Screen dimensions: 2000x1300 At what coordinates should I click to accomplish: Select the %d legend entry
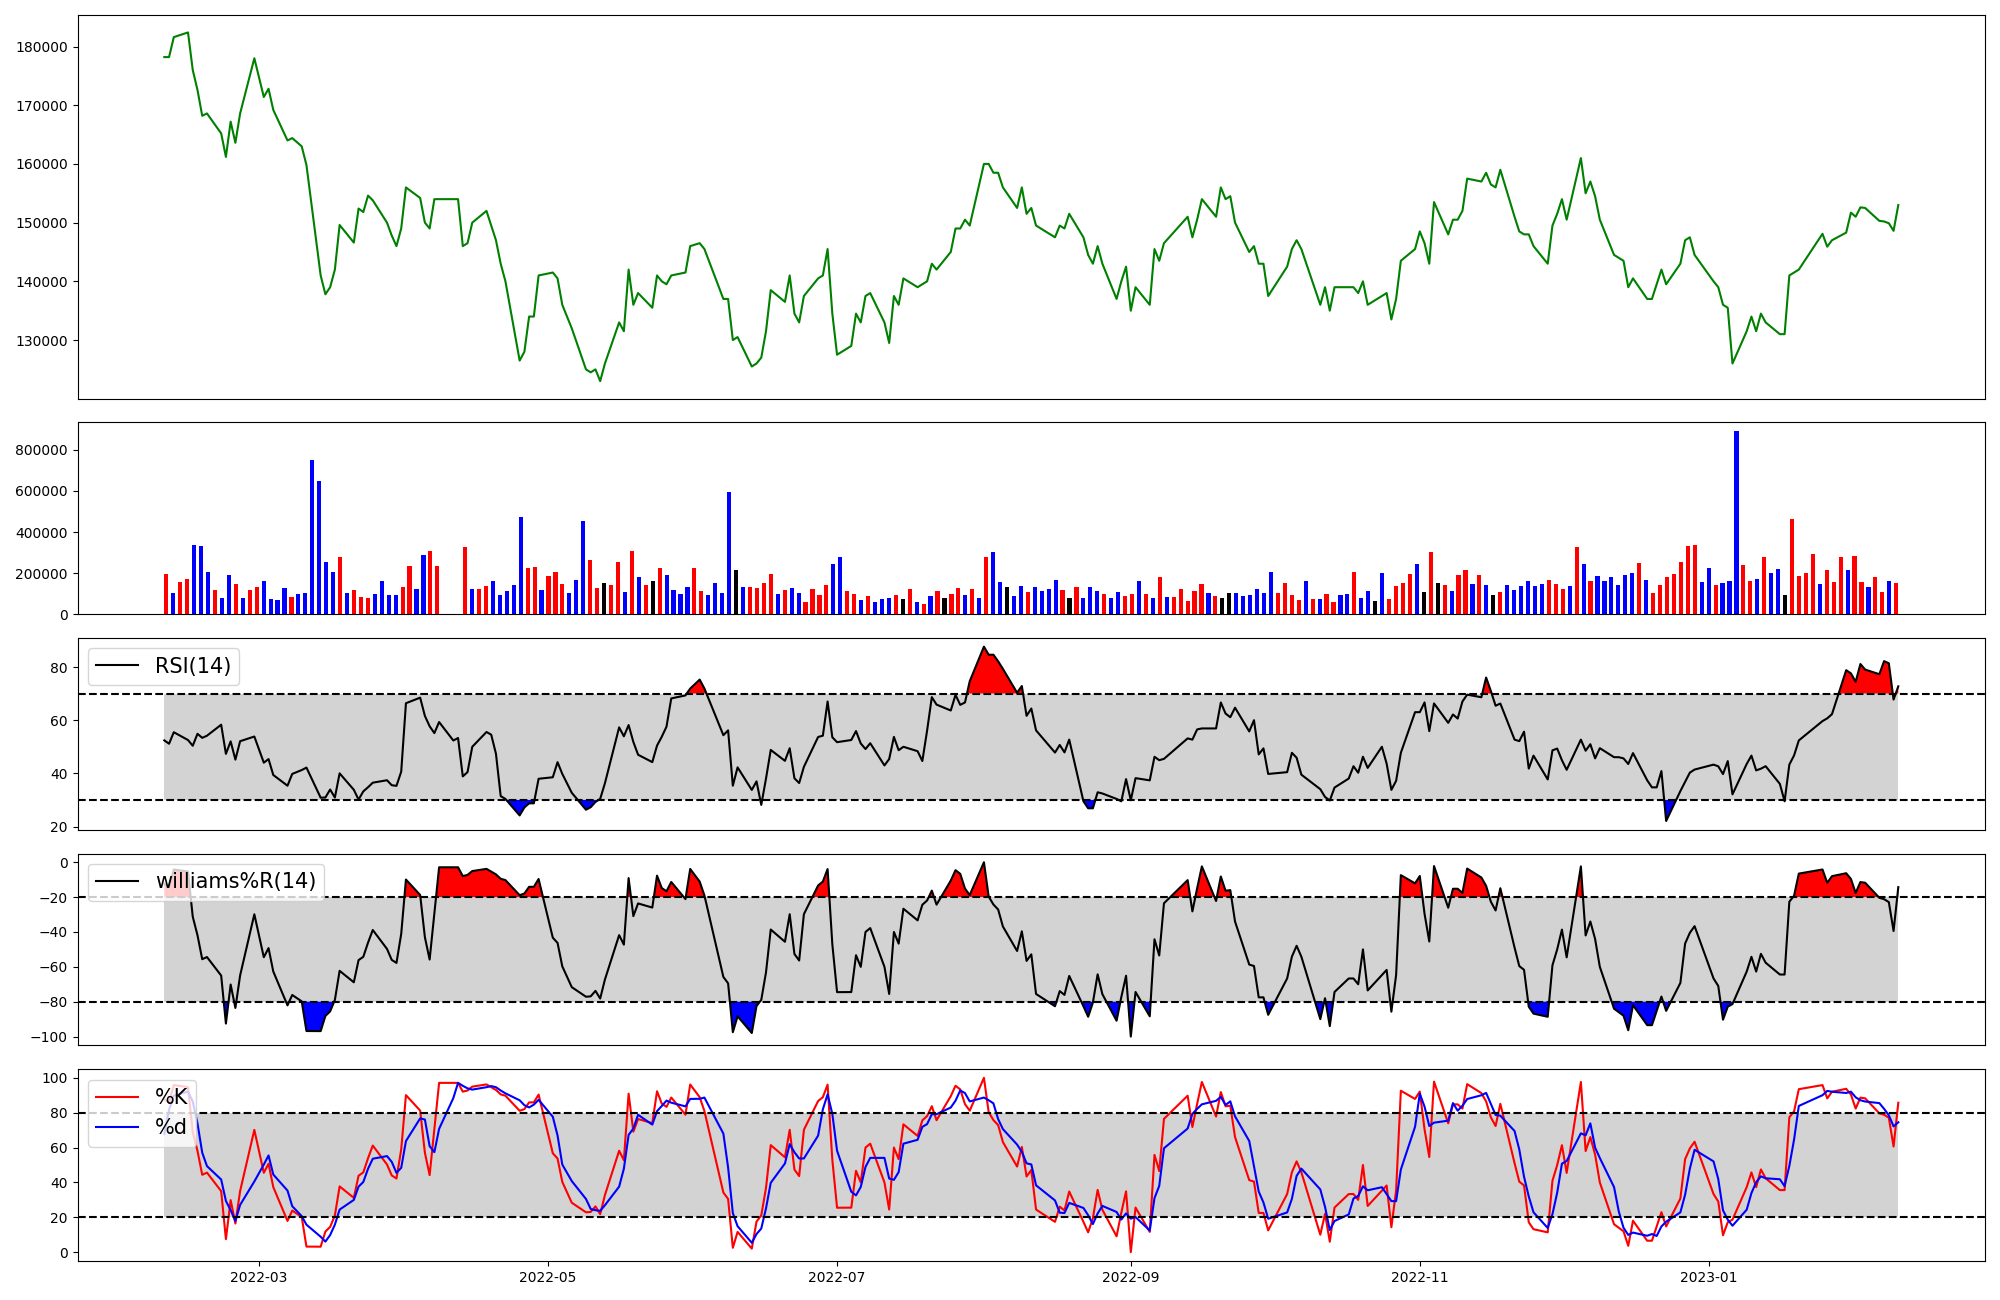click(x=171, y=1127)
